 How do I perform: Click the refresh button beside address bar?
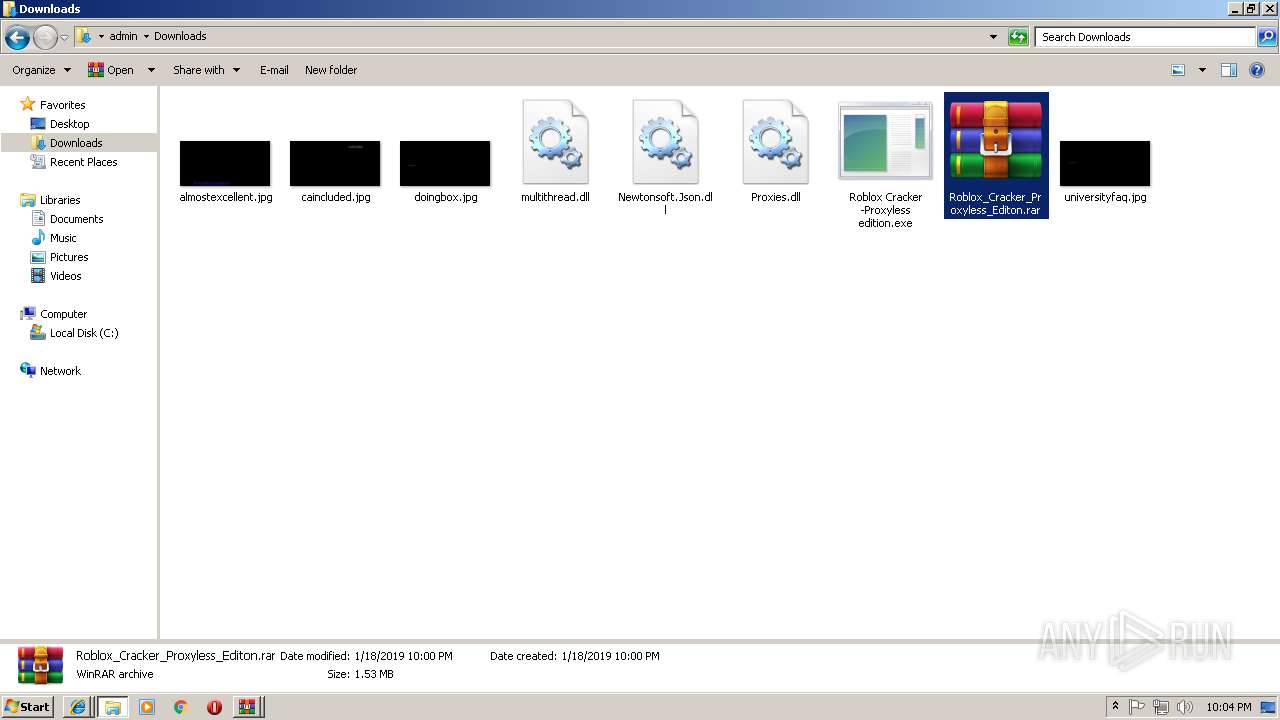click(x=1018, y=37)
